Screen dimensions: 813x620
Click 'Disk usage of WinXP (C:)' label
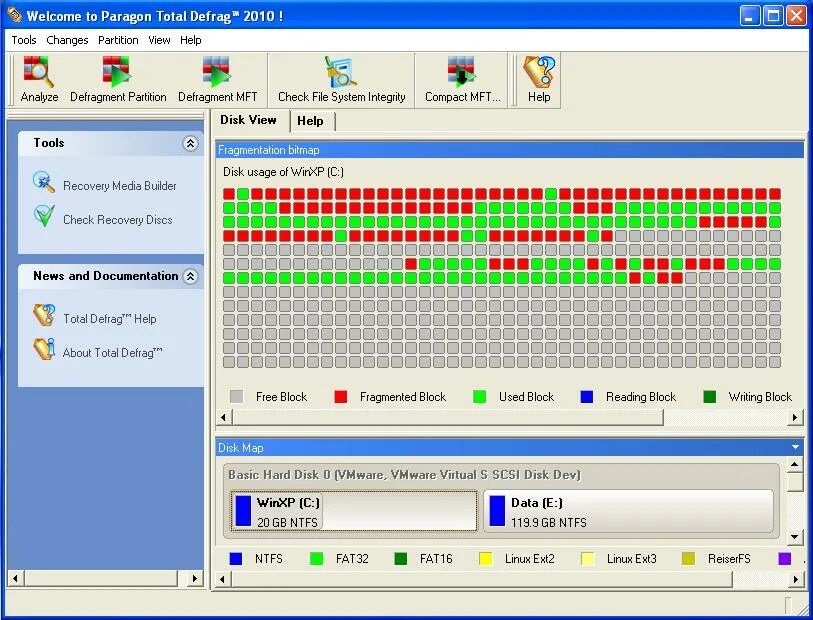pos(283,172)
